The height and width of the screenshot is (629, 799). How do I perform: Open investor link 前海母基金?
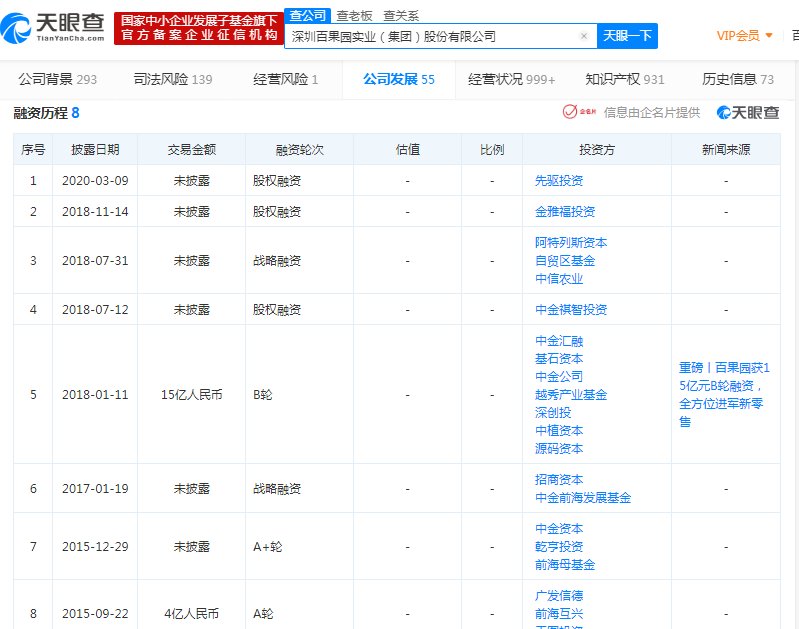point(565,565)
